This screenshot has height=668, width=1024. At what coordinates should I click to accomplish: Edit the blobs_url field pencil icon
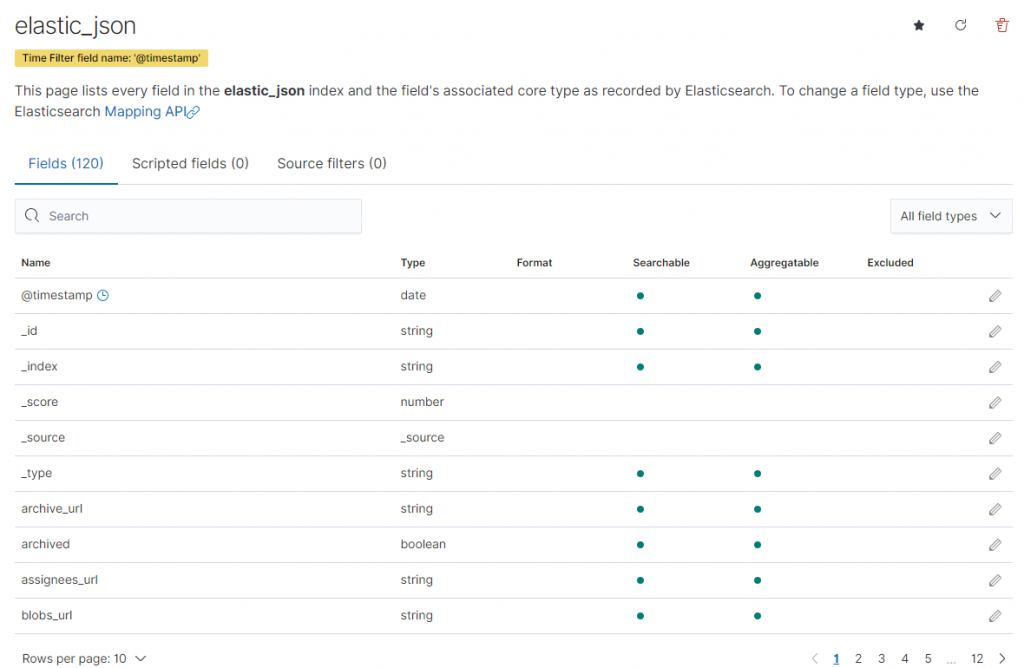995,616
